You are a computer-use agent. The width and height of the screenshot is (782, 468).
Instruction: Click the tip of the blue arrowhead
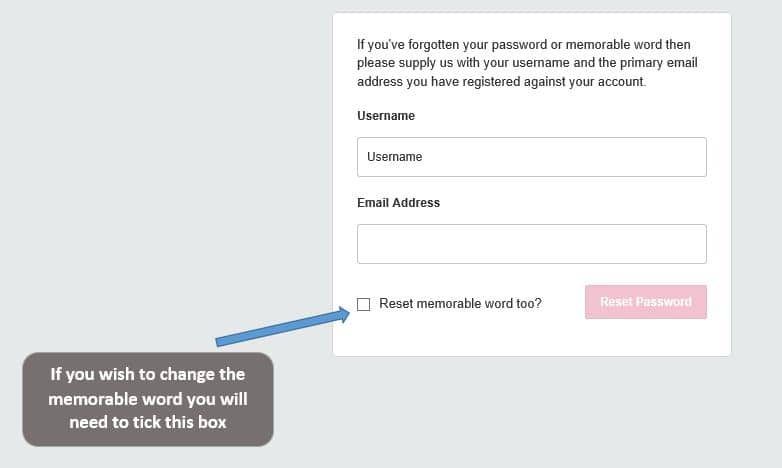(348, 313)
